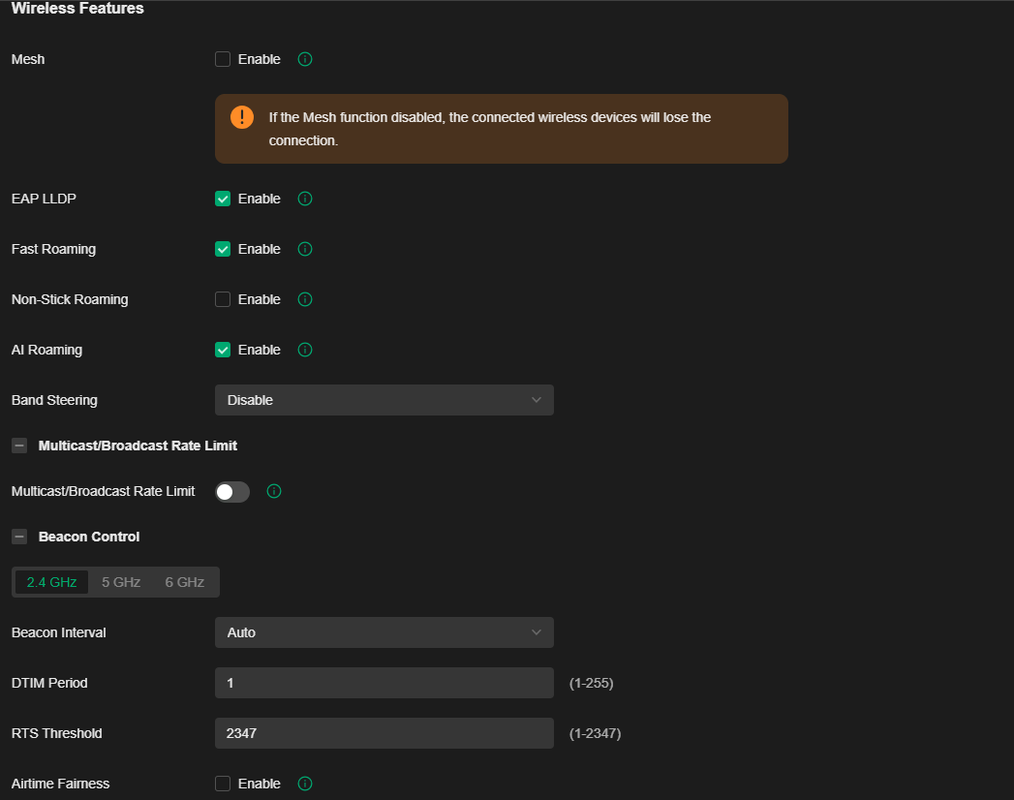1014x800 pixels.
Task: View Multicast/Broadcast Rate Limit info icon
Action: click(x=274, y=492)
